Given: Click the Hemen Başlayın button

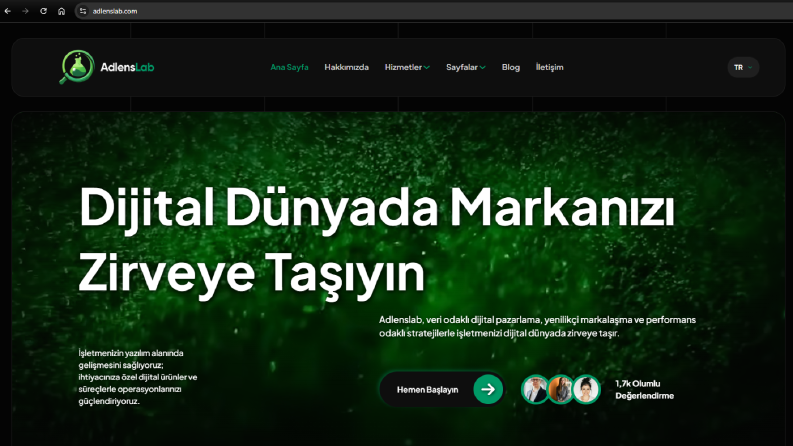Looking at the screenshot, I should point(443,389).
